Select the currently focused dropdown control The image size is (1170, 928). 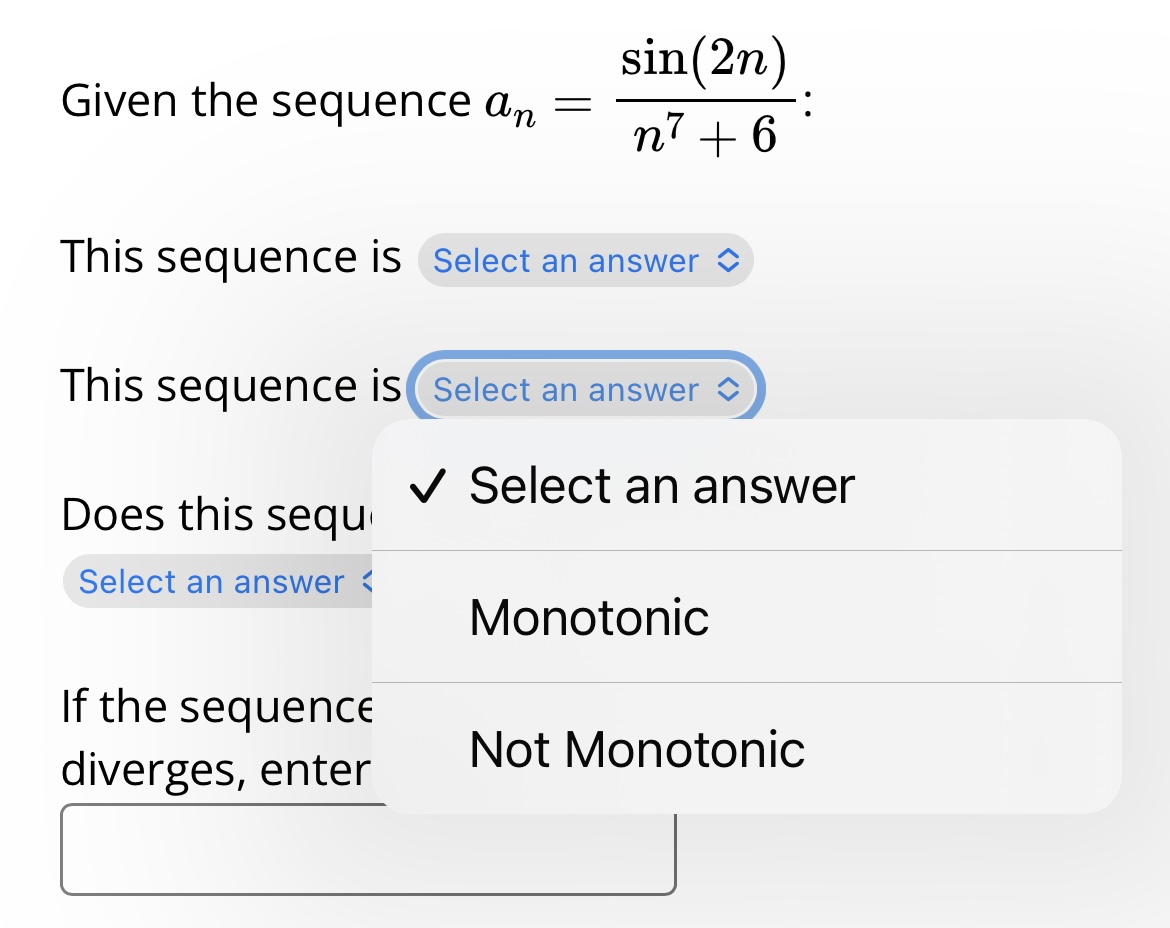click(x=585, y=390)
